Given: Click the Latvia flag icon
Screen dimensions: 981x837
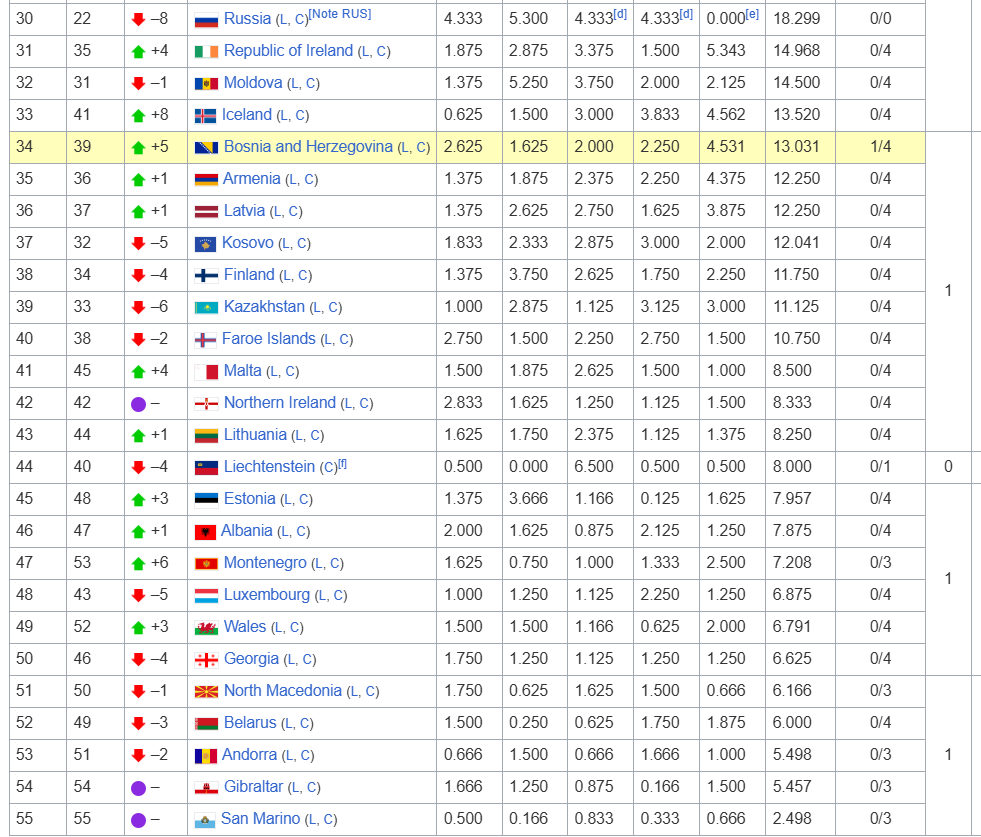Looking at the screenshot, I should tap(206, 211).
